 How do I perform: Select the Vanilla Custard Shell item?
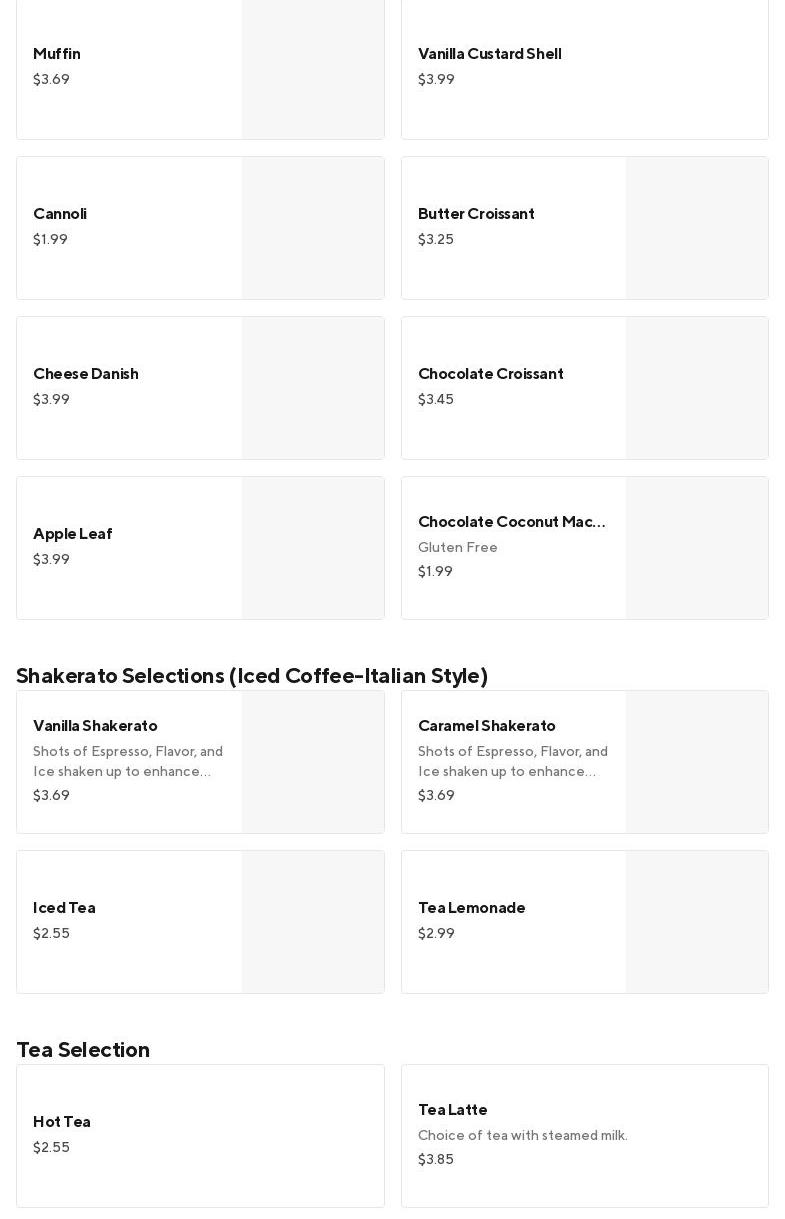coord(489,54)
